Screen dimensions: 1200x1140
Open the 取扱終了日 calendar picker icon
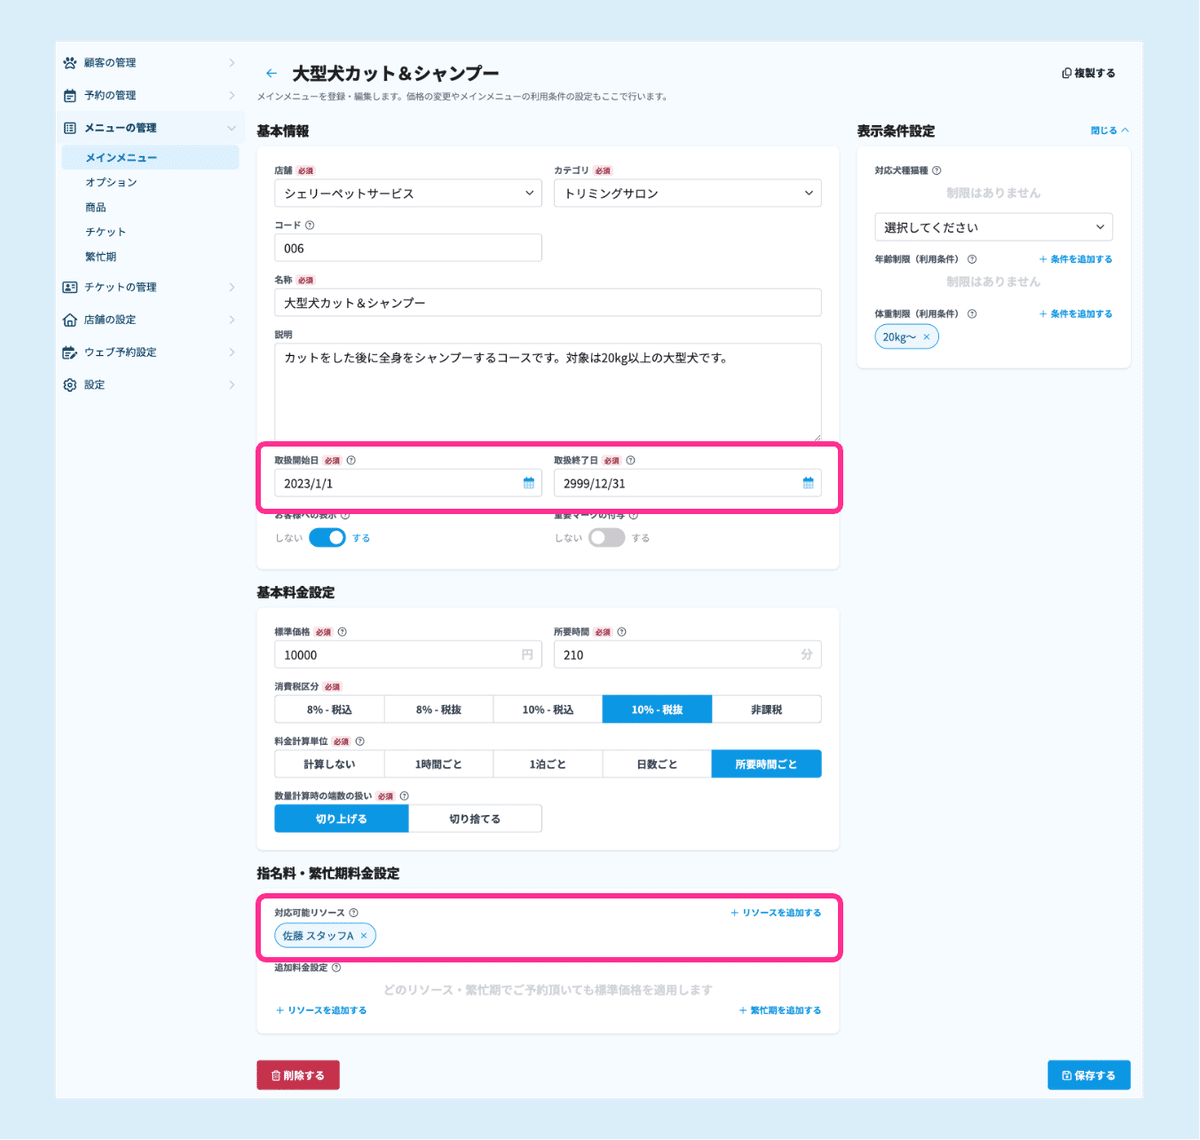click(809, 482)
